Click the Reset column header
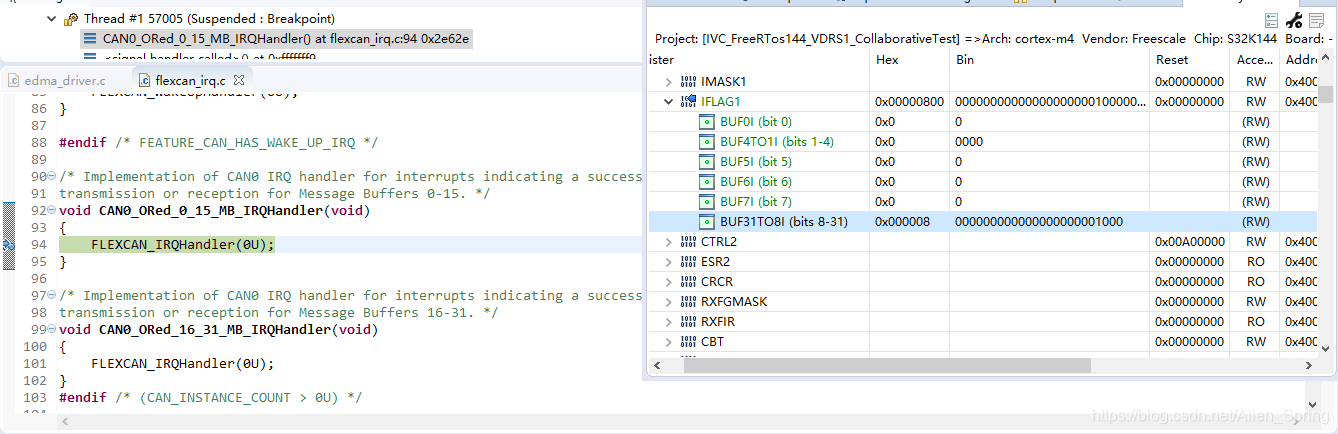 [x=1172, y=60]
